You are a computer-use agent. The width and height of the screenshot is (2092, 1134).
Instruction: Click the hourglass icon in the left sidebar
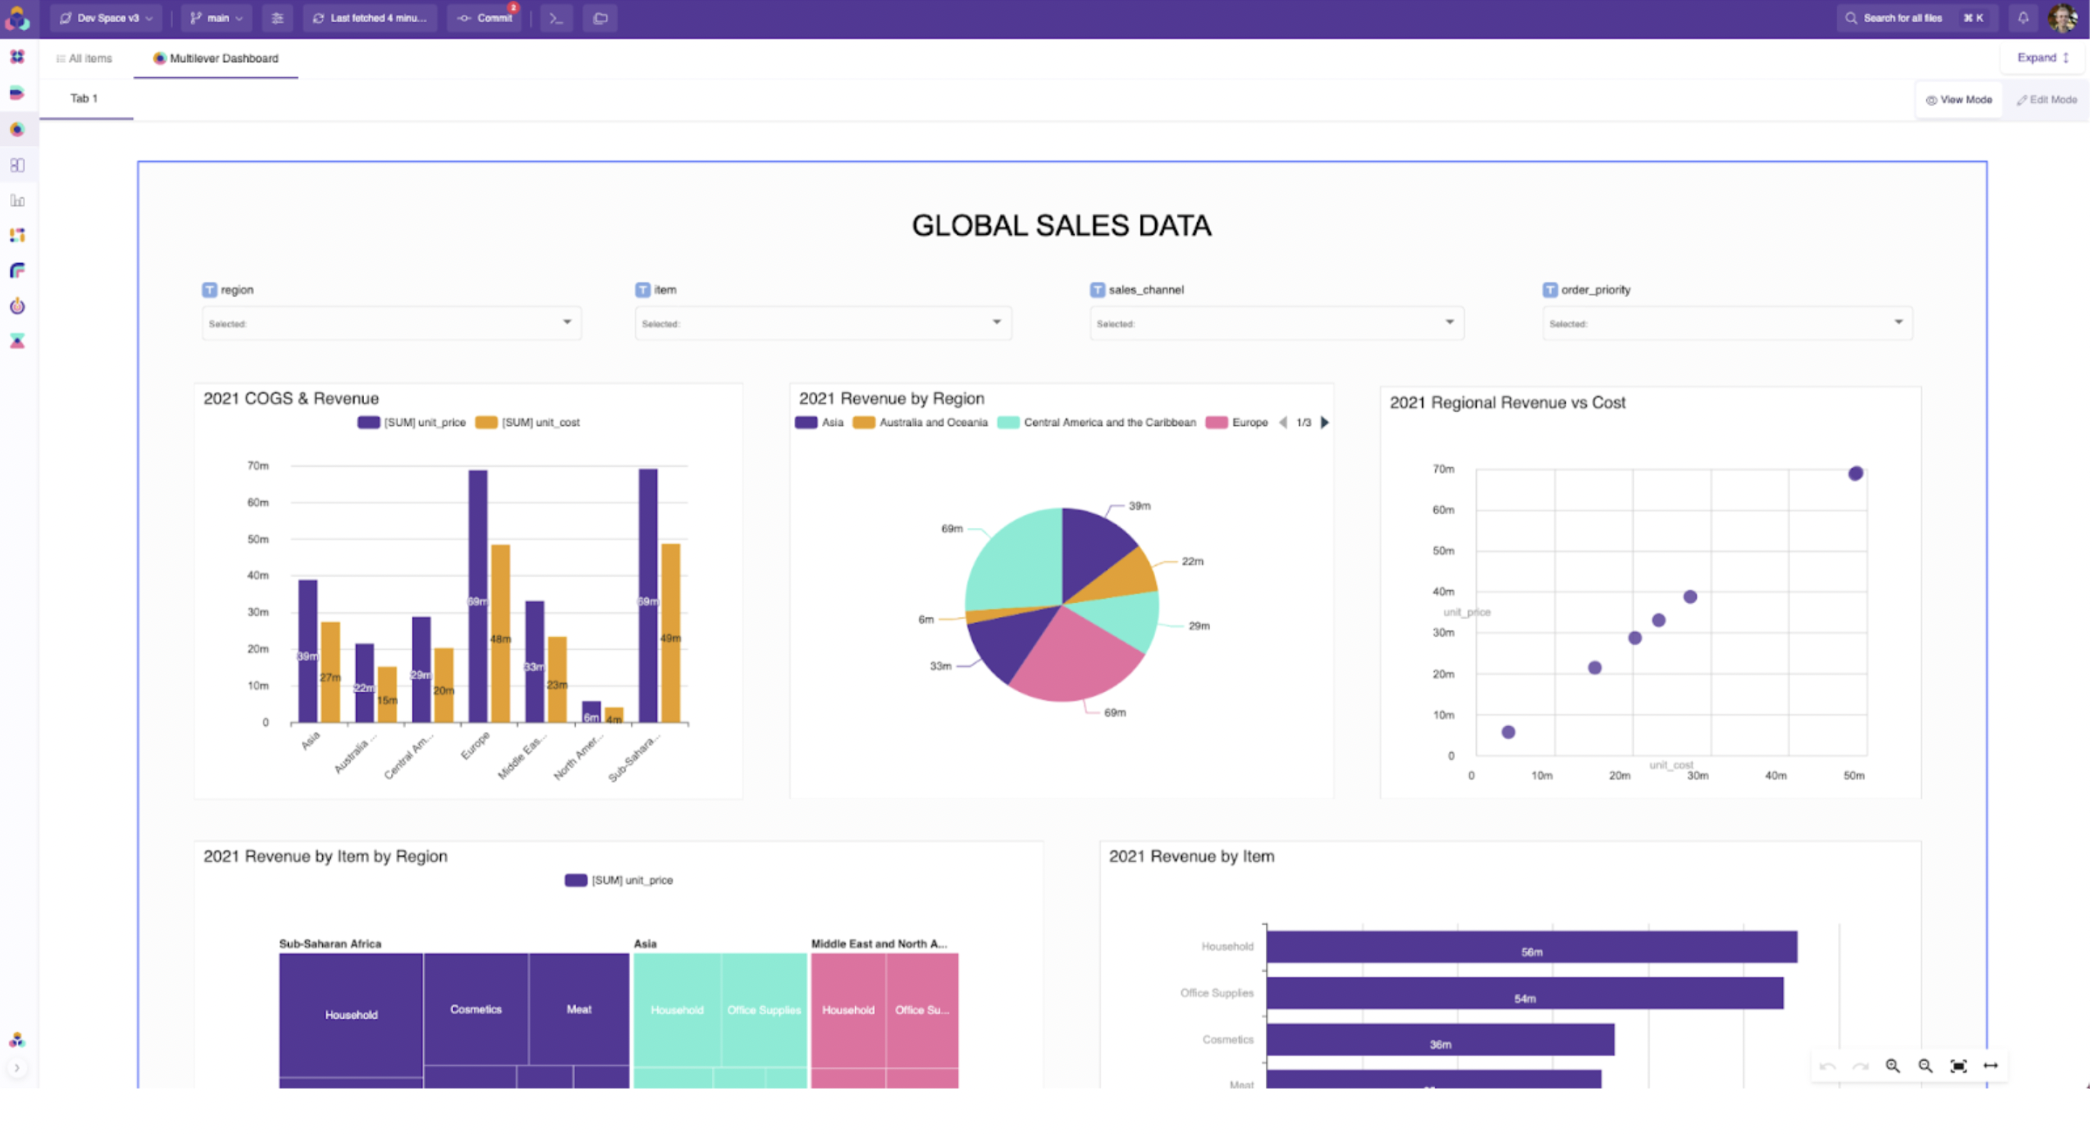[x=17, y=341]
